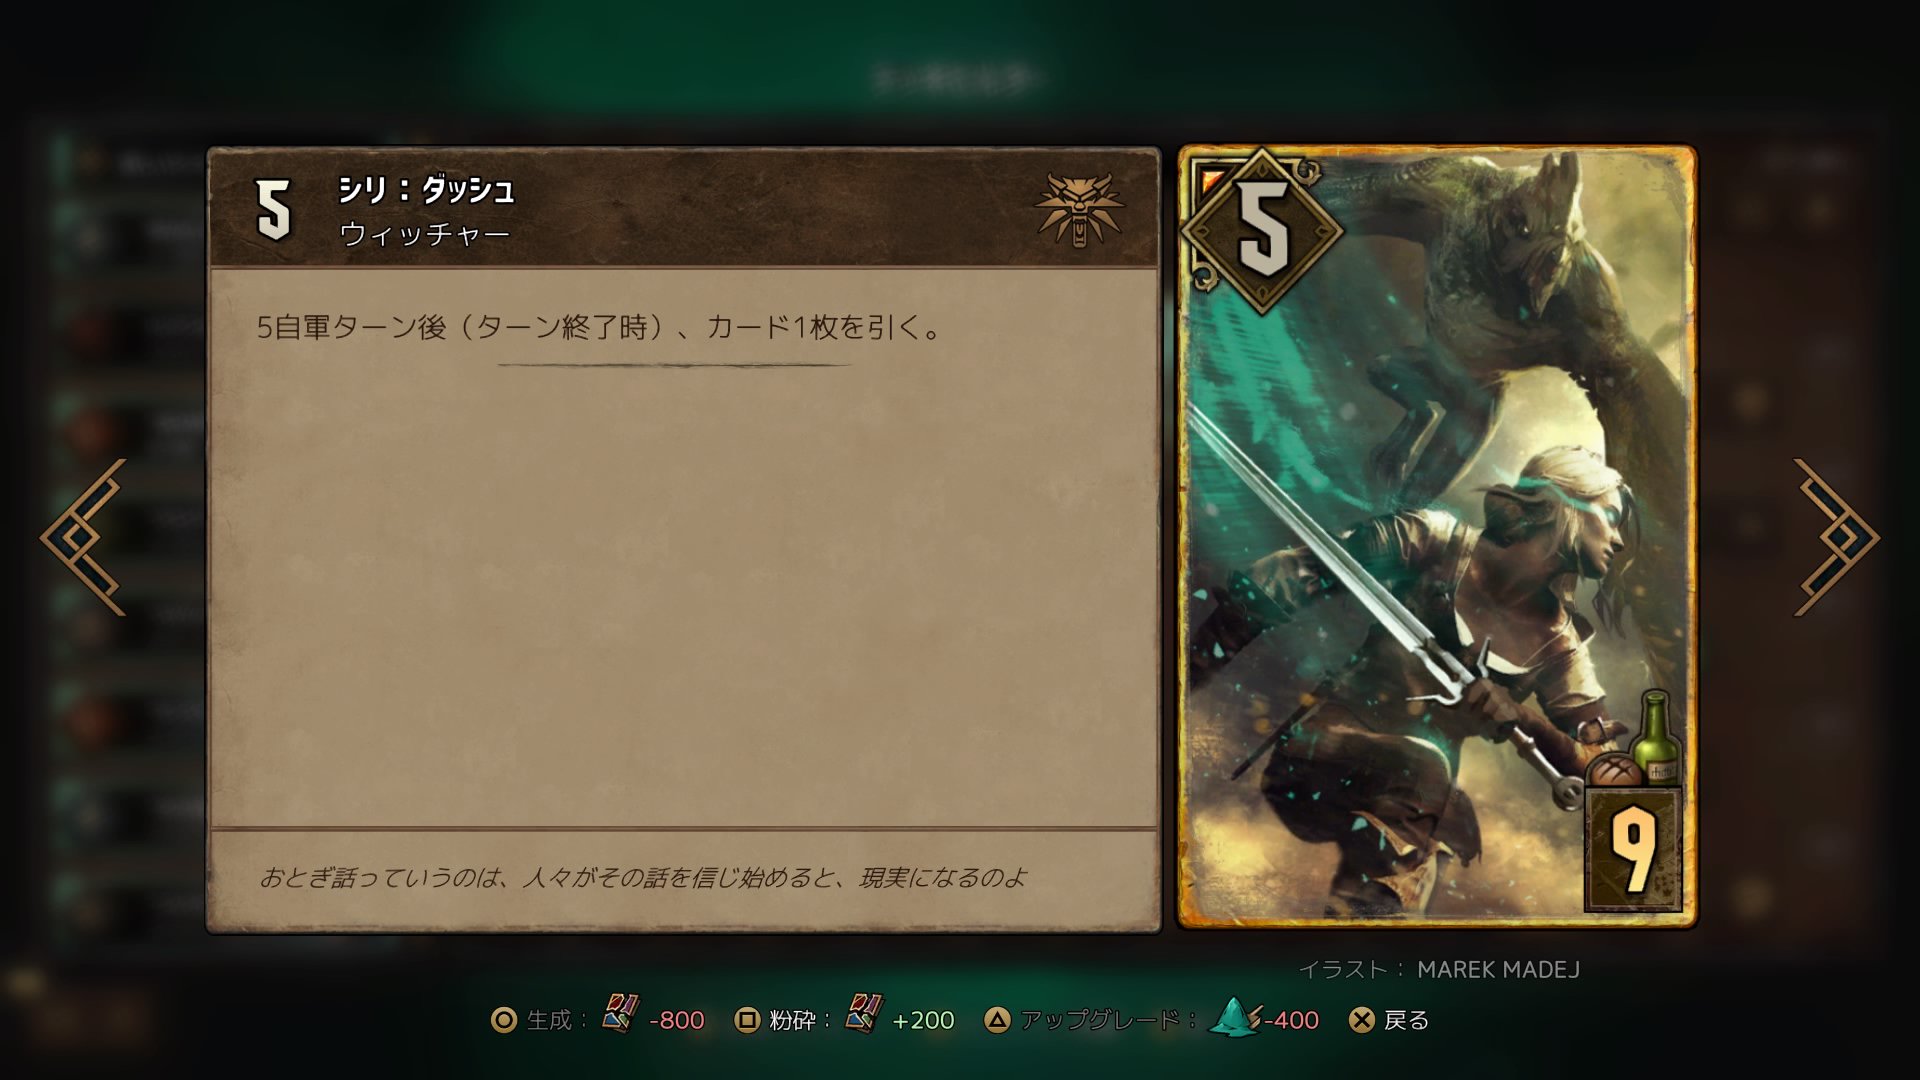Click the meteorite powder icon beside -400
Screen dimensions: 1920x1080
coord(1235,1016)
